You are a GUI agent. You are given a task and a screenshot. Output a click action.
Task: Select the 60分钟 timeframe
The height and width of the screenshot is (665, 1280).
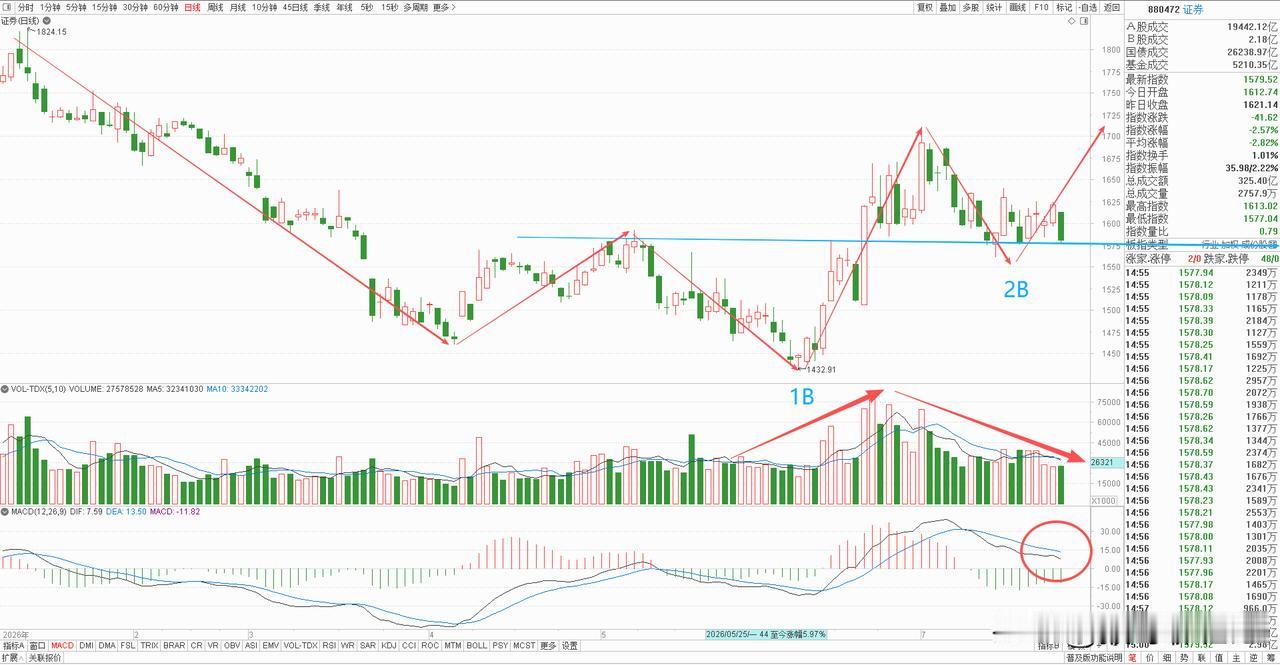point(166,7)
